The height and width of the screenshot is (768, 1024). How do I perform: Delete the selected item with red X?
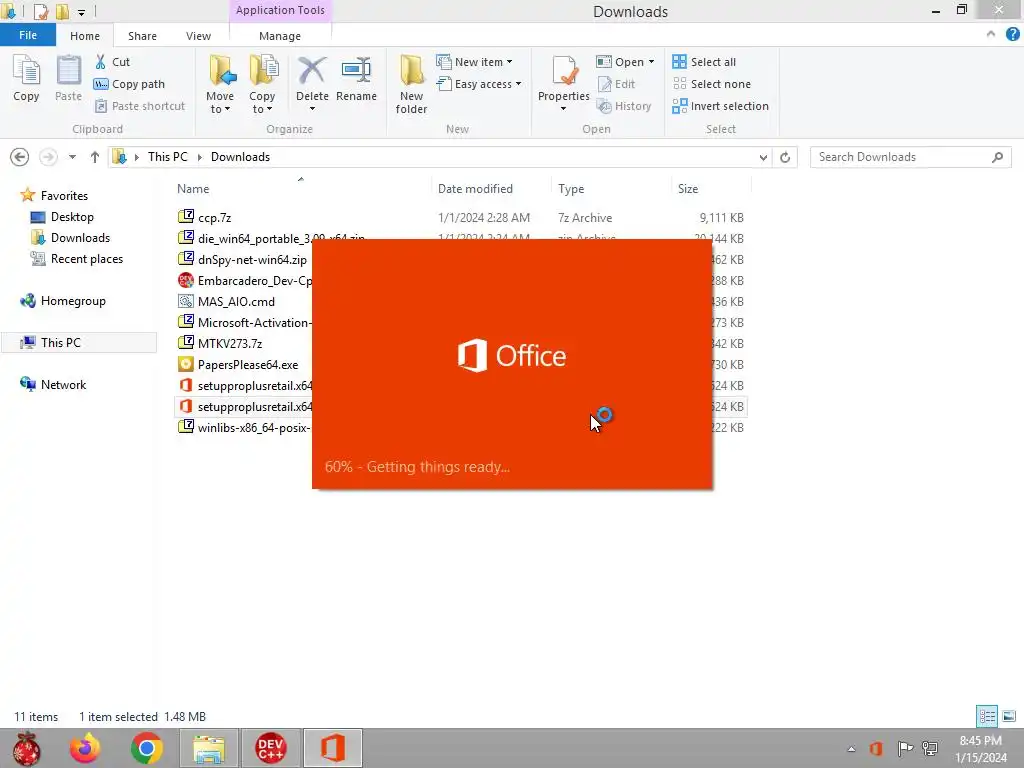click(x=312, y=83)
